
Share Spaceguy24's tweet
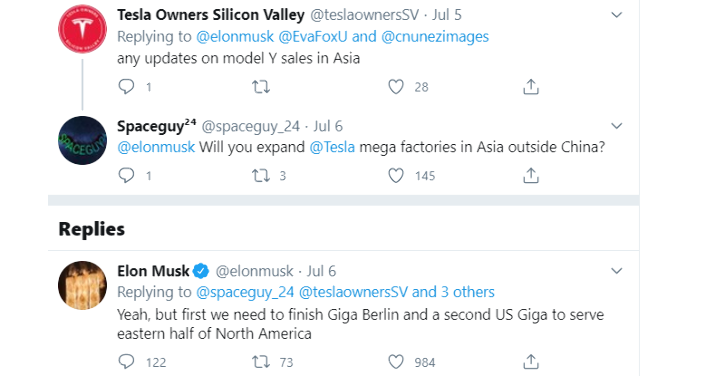point(531,175)
